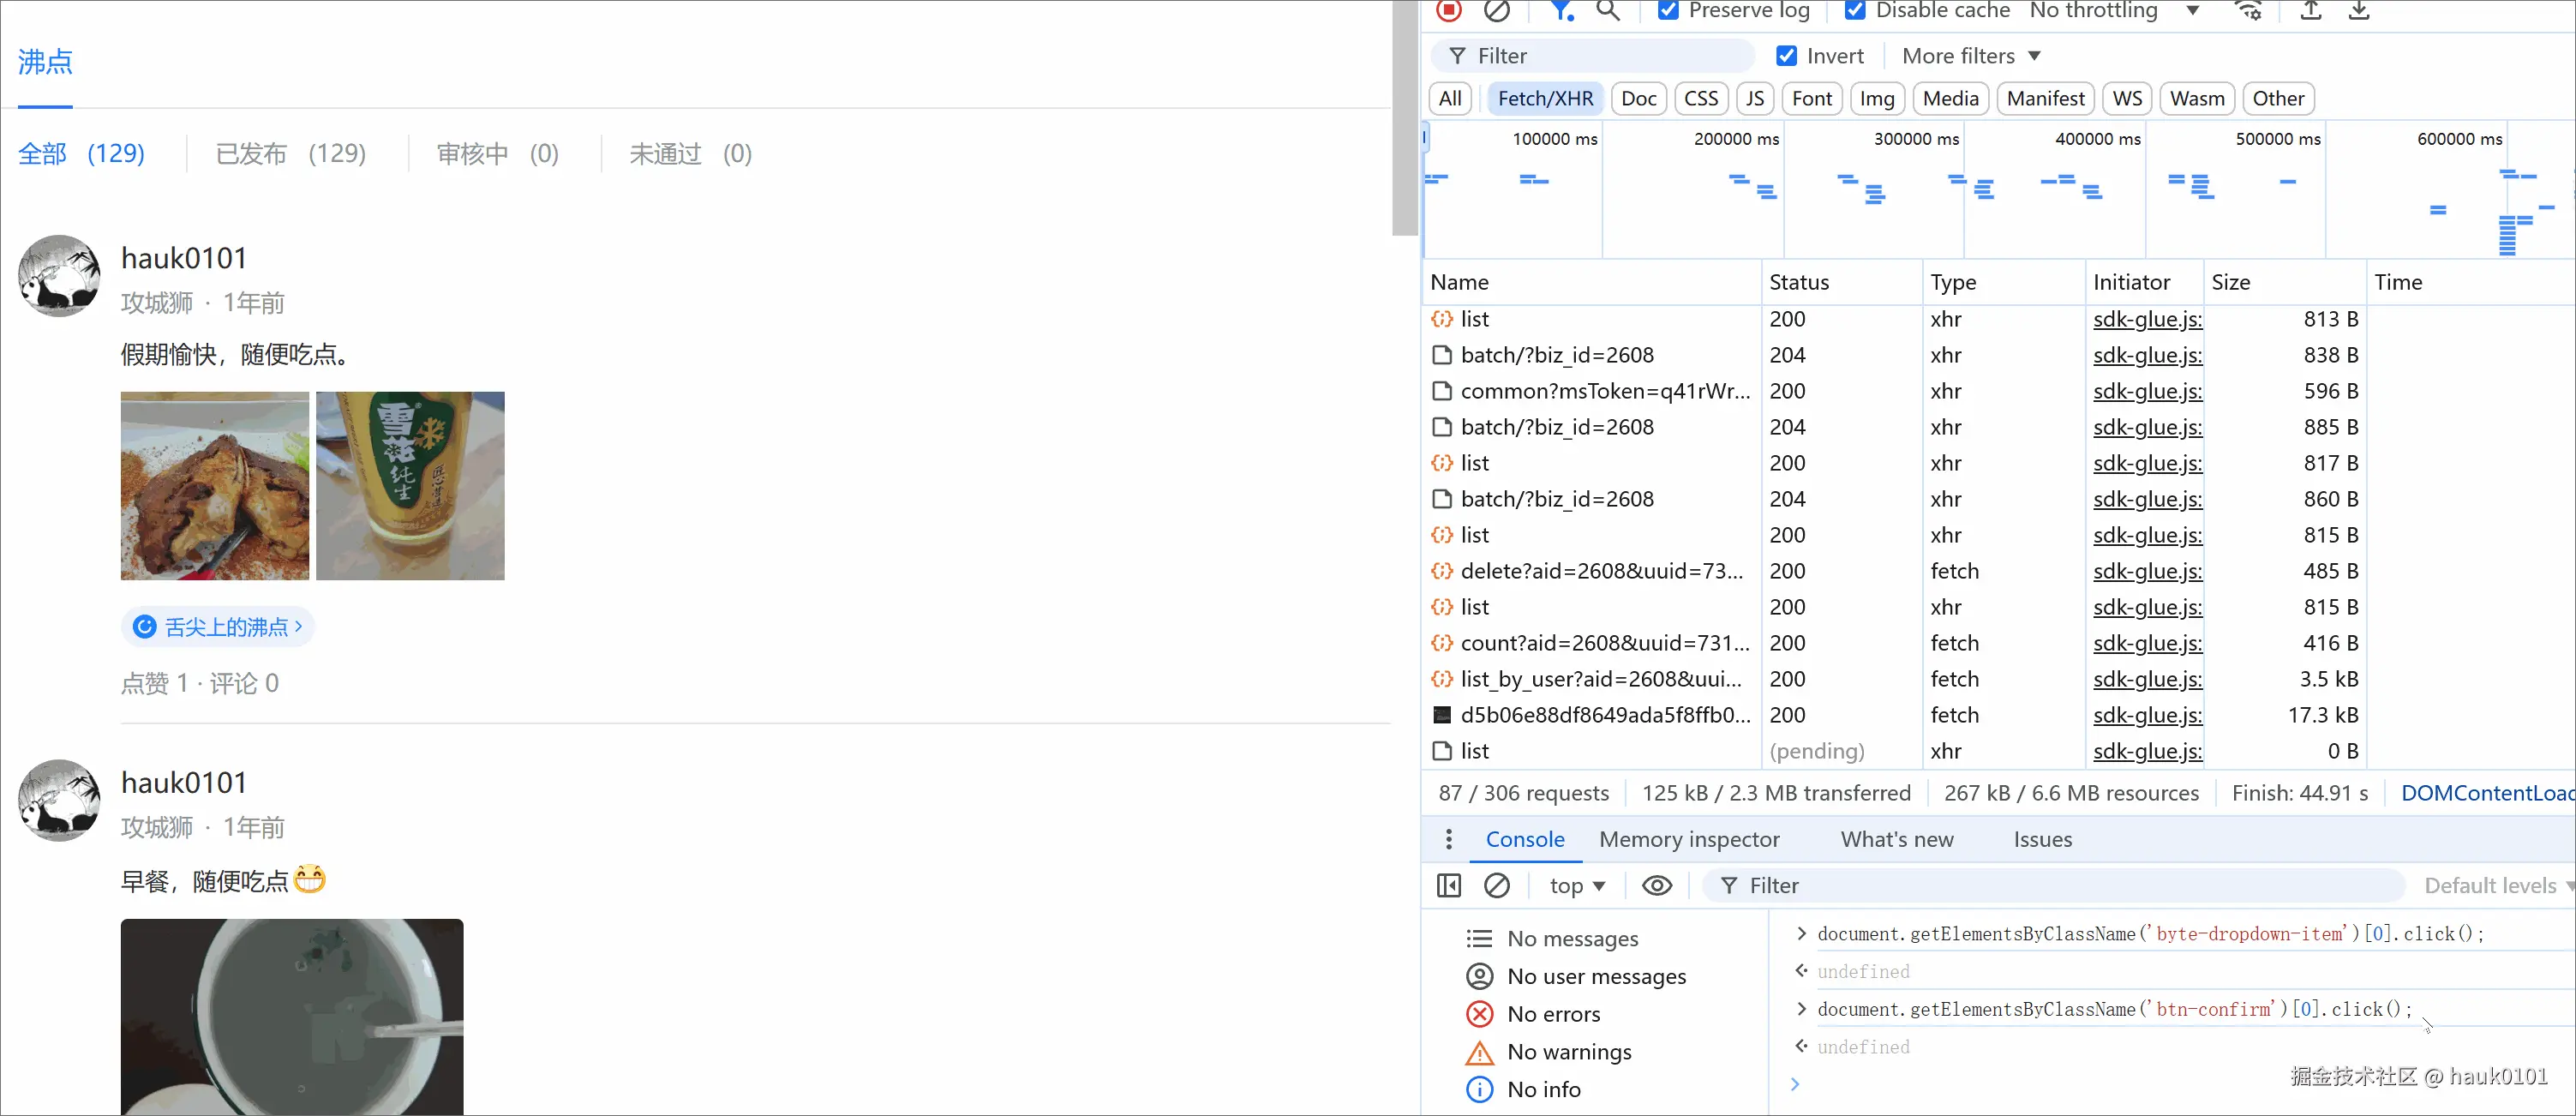Clear the console output
The image size is (2576, 1116).
point(1496,885)
